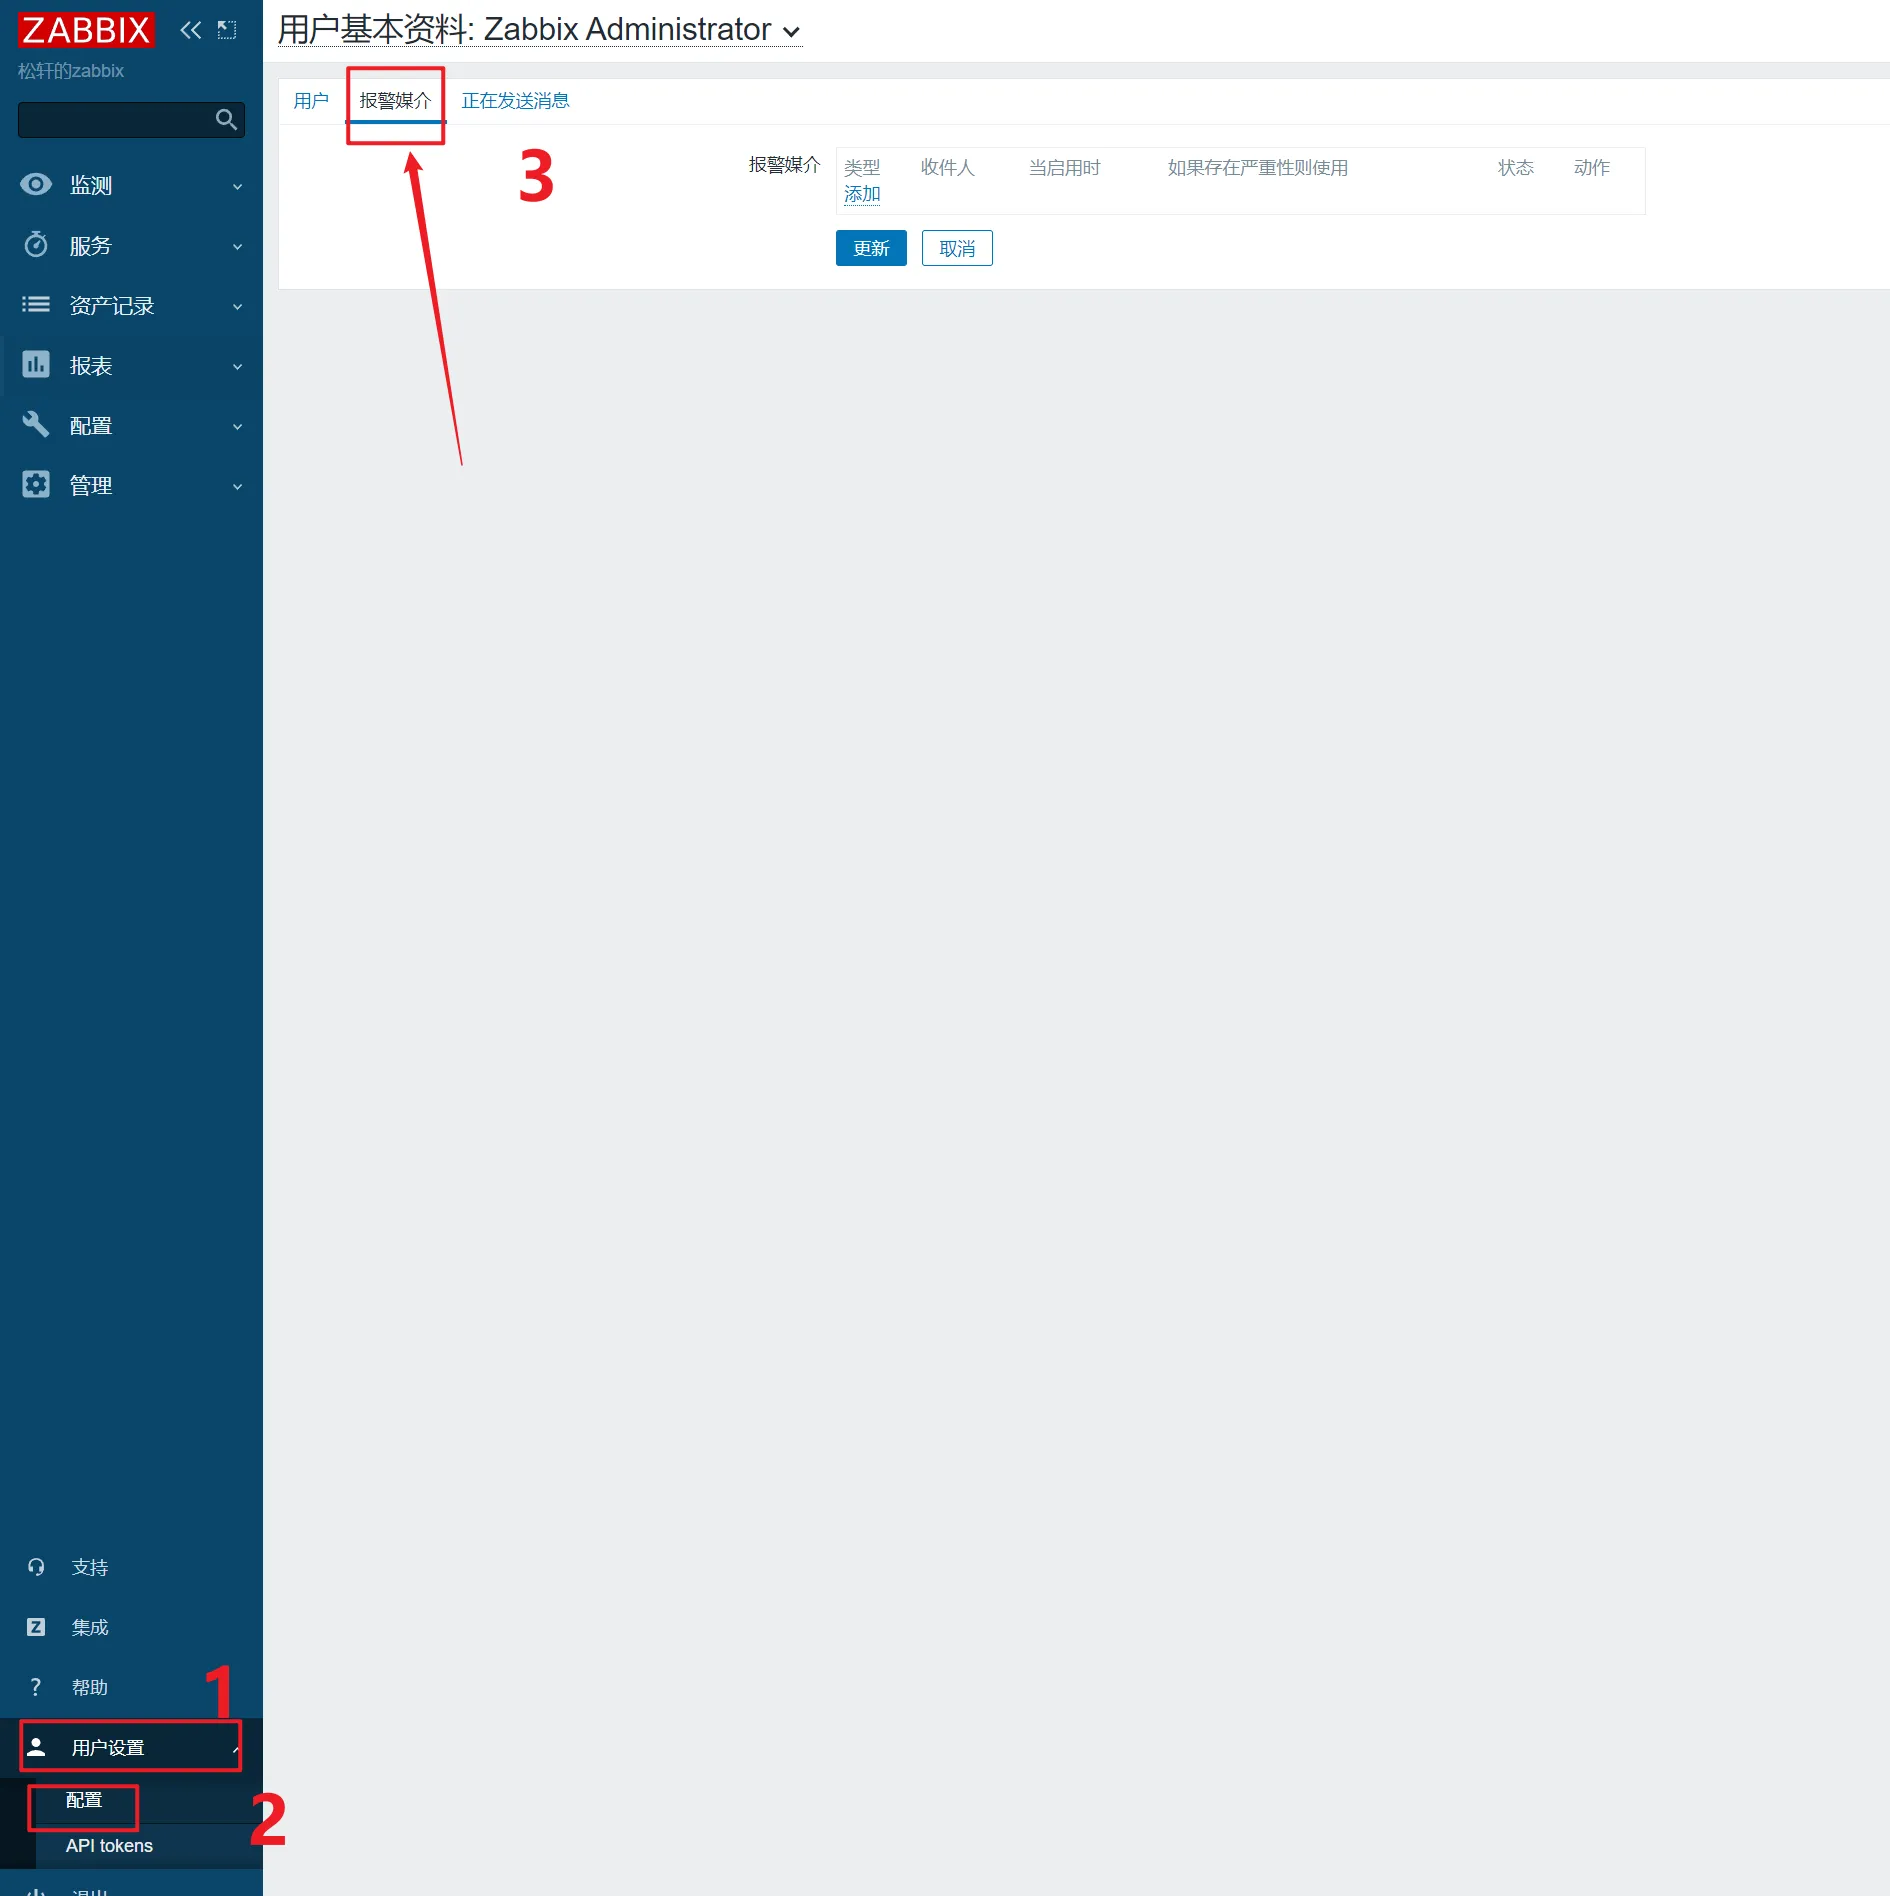
Task: Open Monitoring menu via eye icon
Action: point(36,185)
